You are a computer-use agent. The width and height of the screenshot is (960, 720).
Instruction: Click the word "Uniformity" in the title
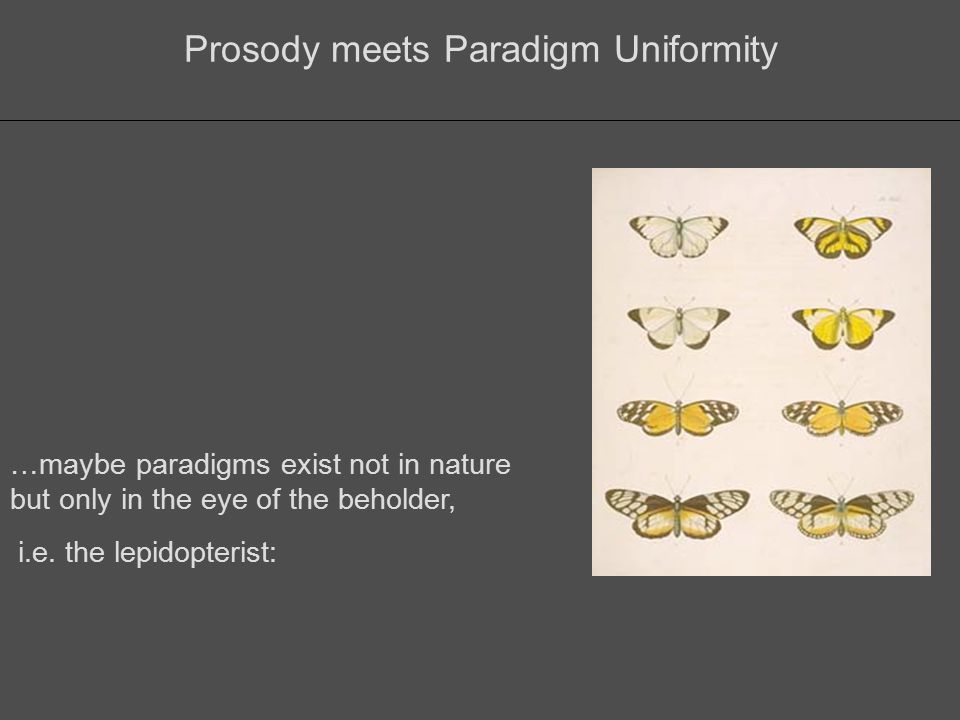[696, 51]
